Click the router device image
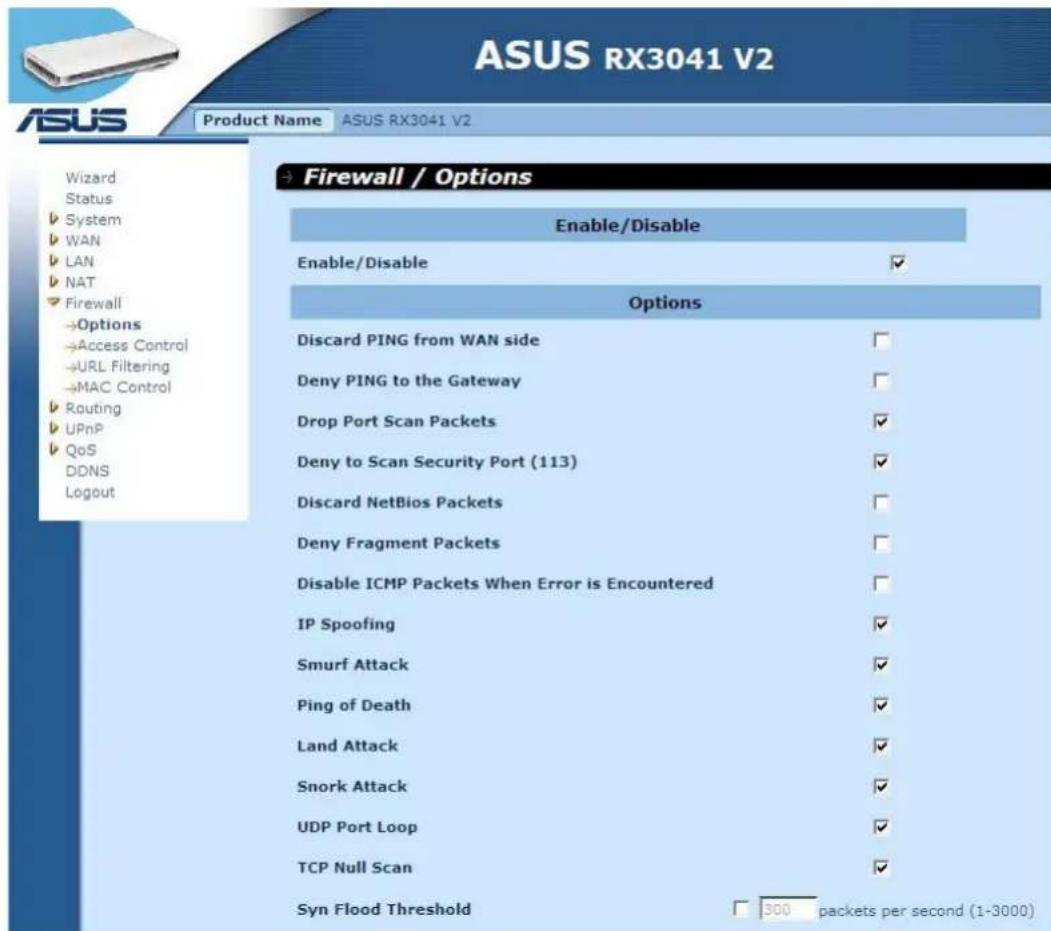The image size is (1051, 931). pyautogui.click(x=101, y=58)
